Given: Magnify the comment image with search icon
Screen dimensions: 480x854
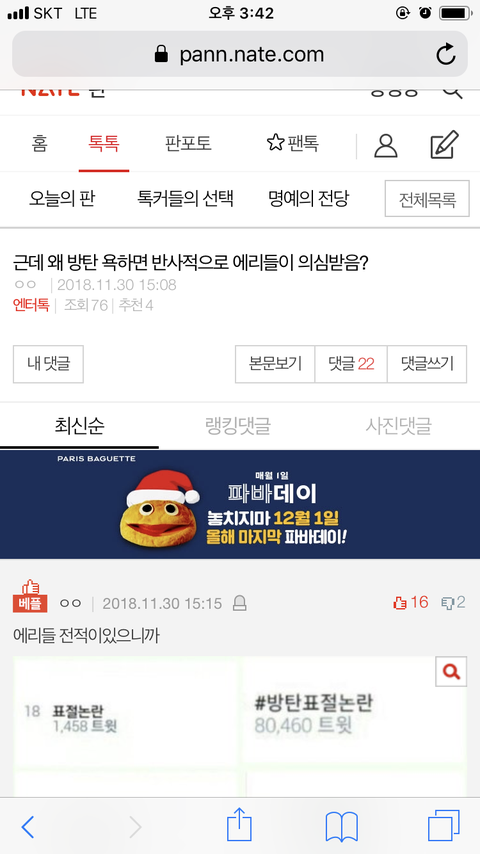Looking at the screenshot, I should point(451,672).
